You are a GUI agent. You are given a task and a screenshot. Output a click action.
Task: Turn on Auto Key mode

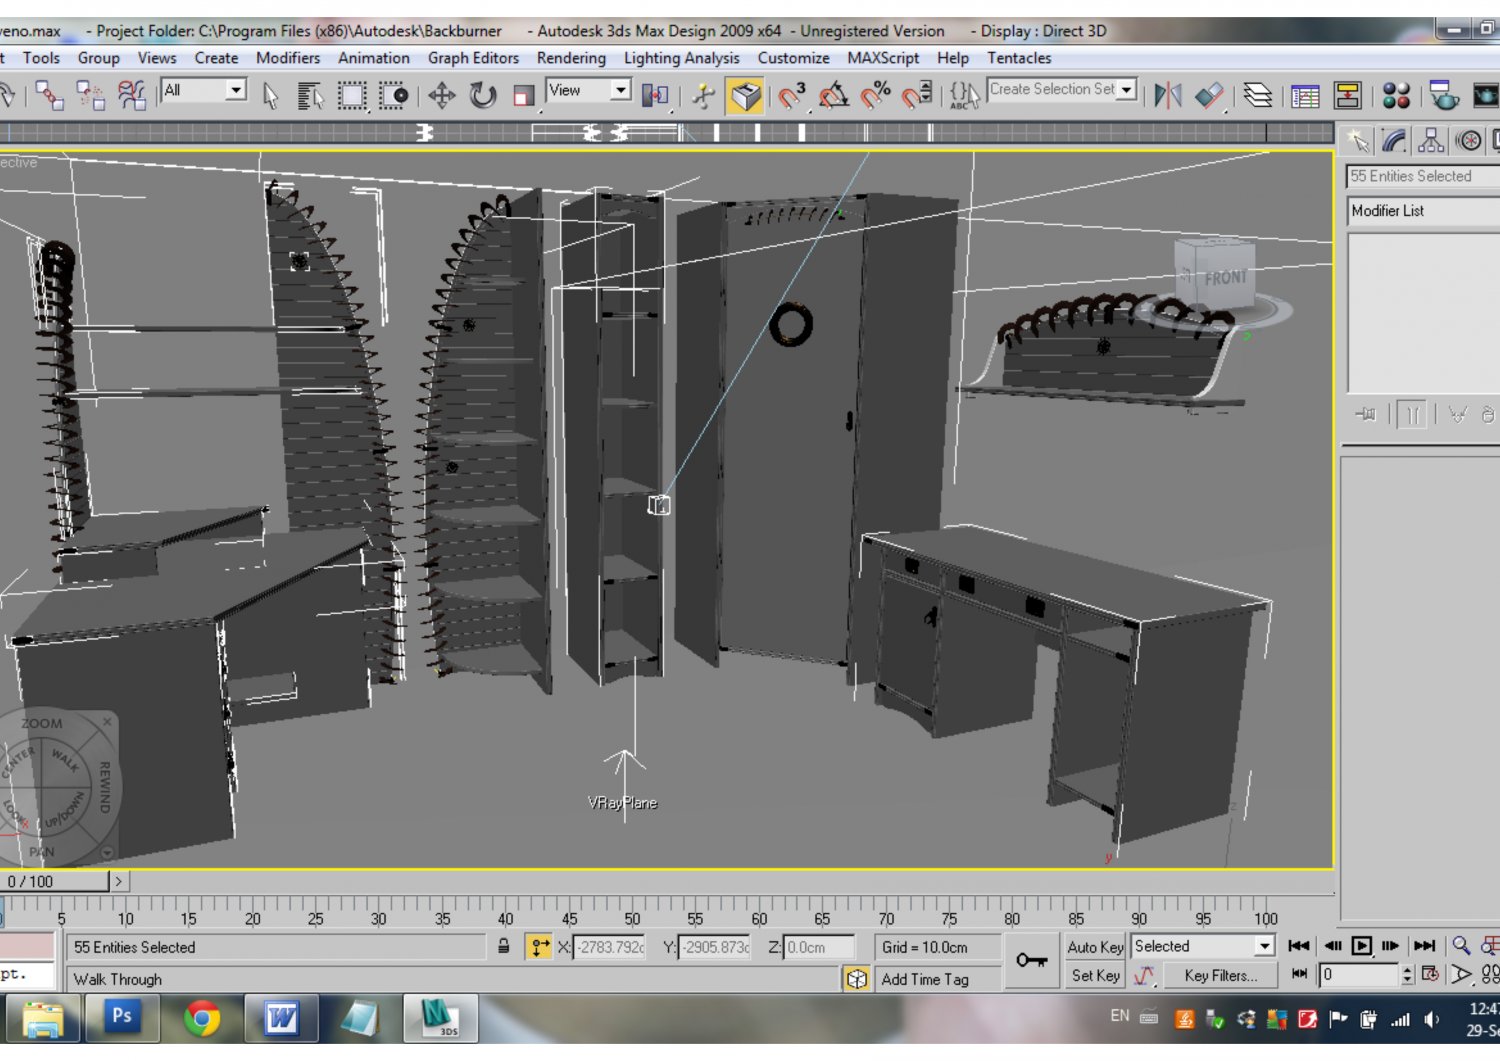pos(1095,947)
